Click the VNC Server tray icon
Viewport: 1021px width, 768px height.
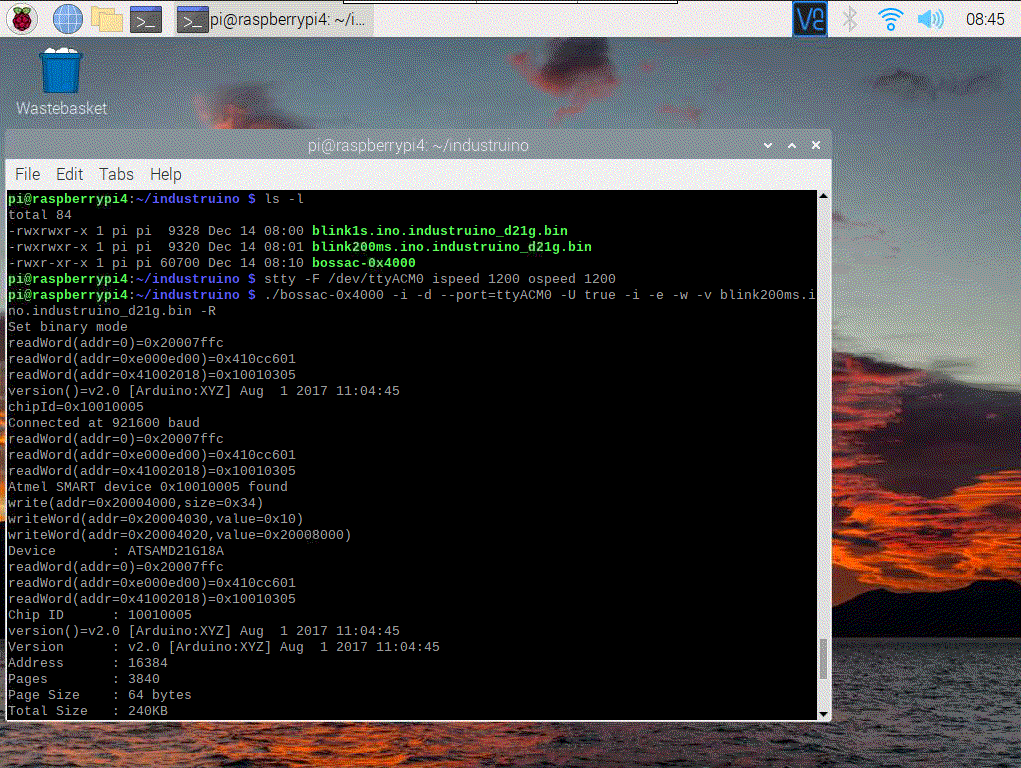tap(809, 18)
